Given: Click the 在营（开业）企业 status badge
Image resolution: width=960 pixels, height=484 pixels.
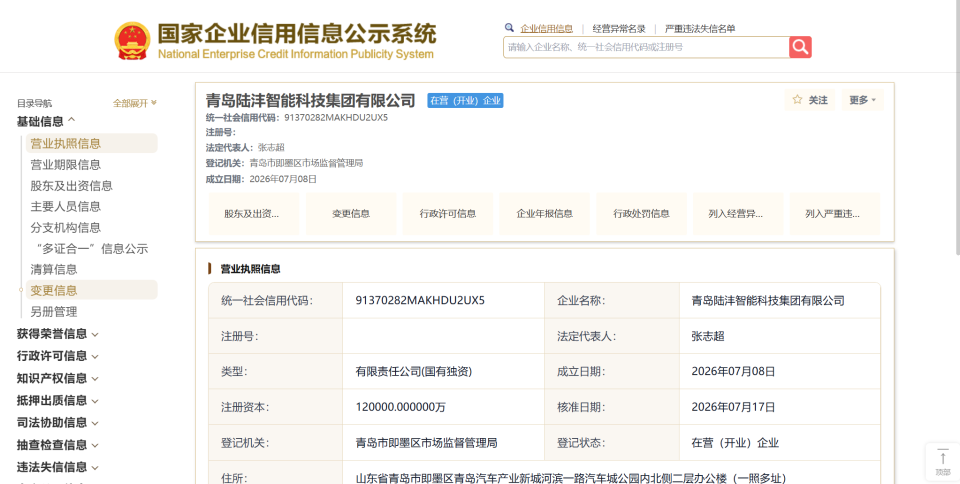Looking at the screenshot, I should (465, 100).
